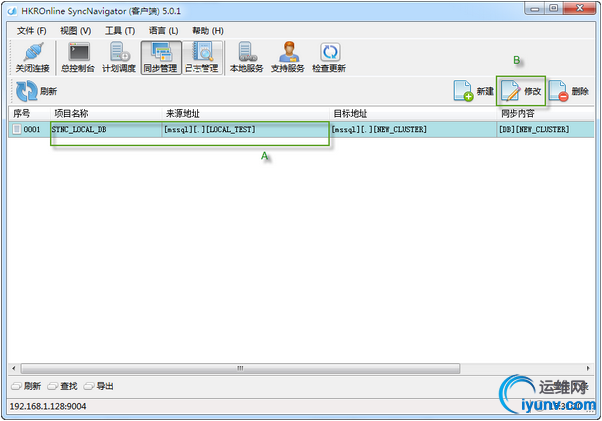
Task: Click the row icon beside 0001
Action: click(17, 129)
